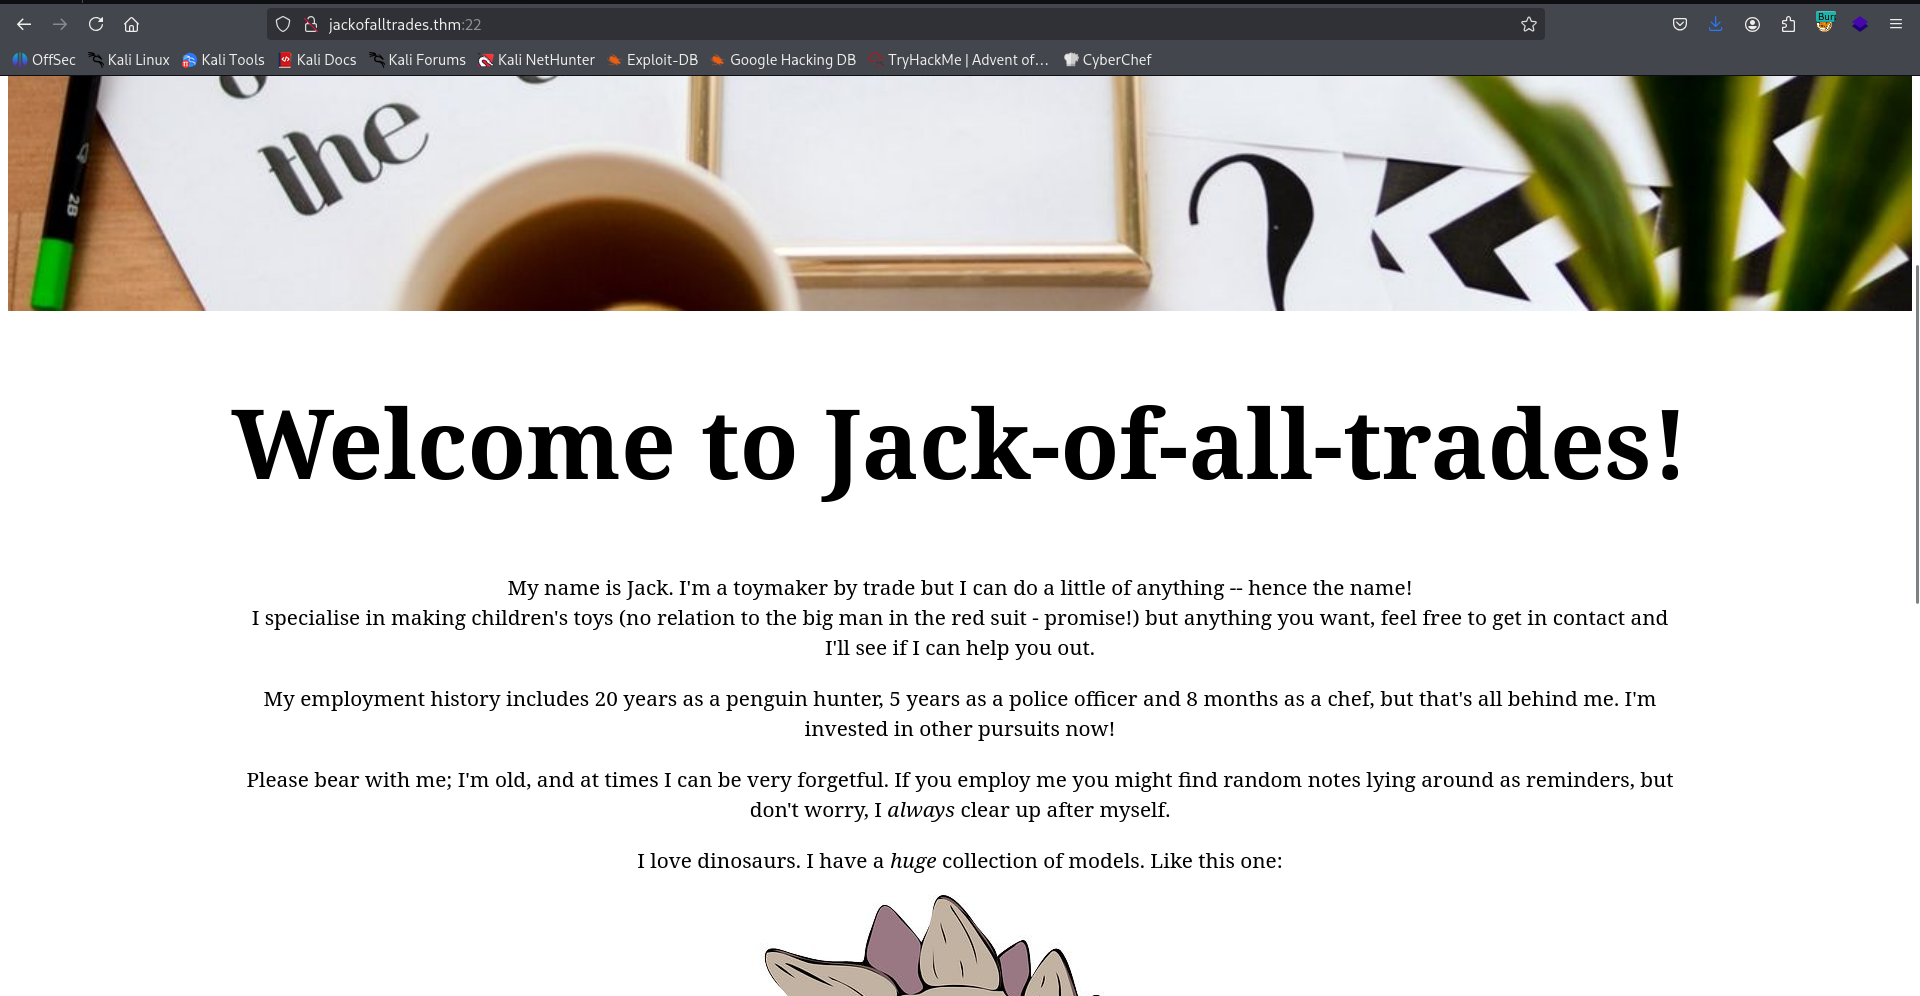This screenshot has height=996, width=1920.
Task: Open the OffSec bookmark
Action: pyautogui.click(x=44, y=60)
